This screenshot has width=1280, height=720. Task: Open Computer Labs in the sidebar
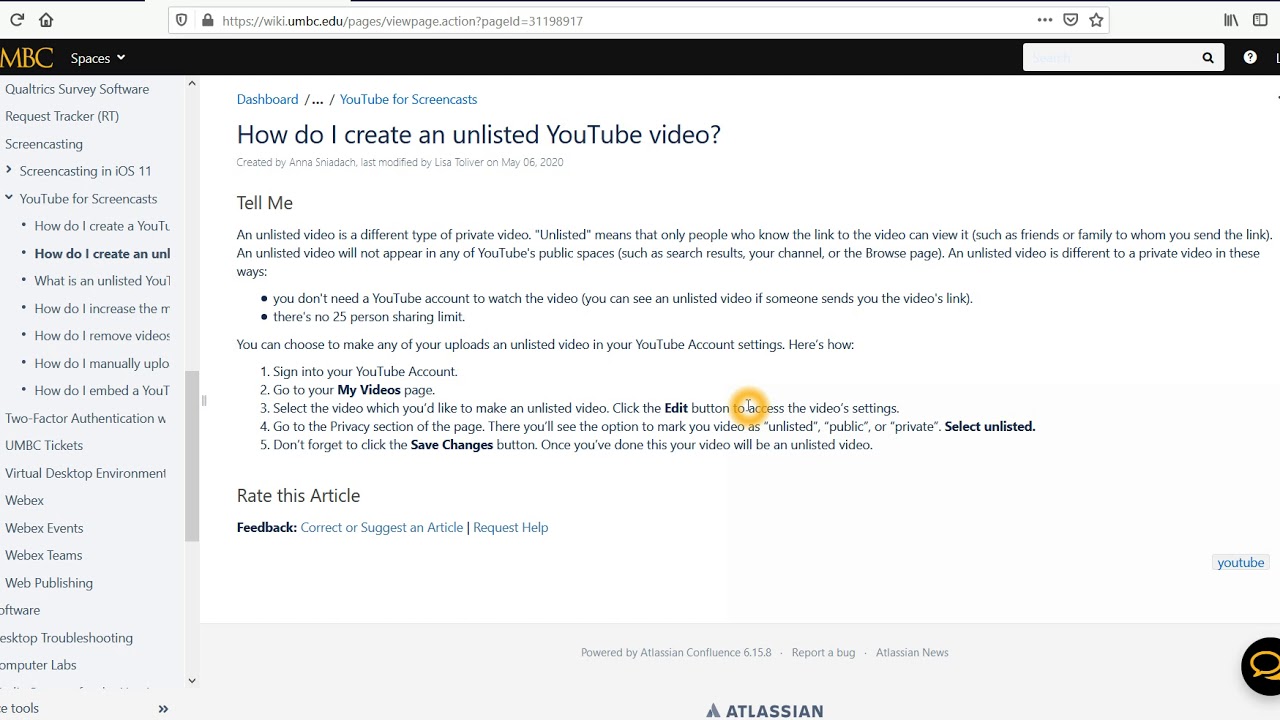[x=38, y=665]
